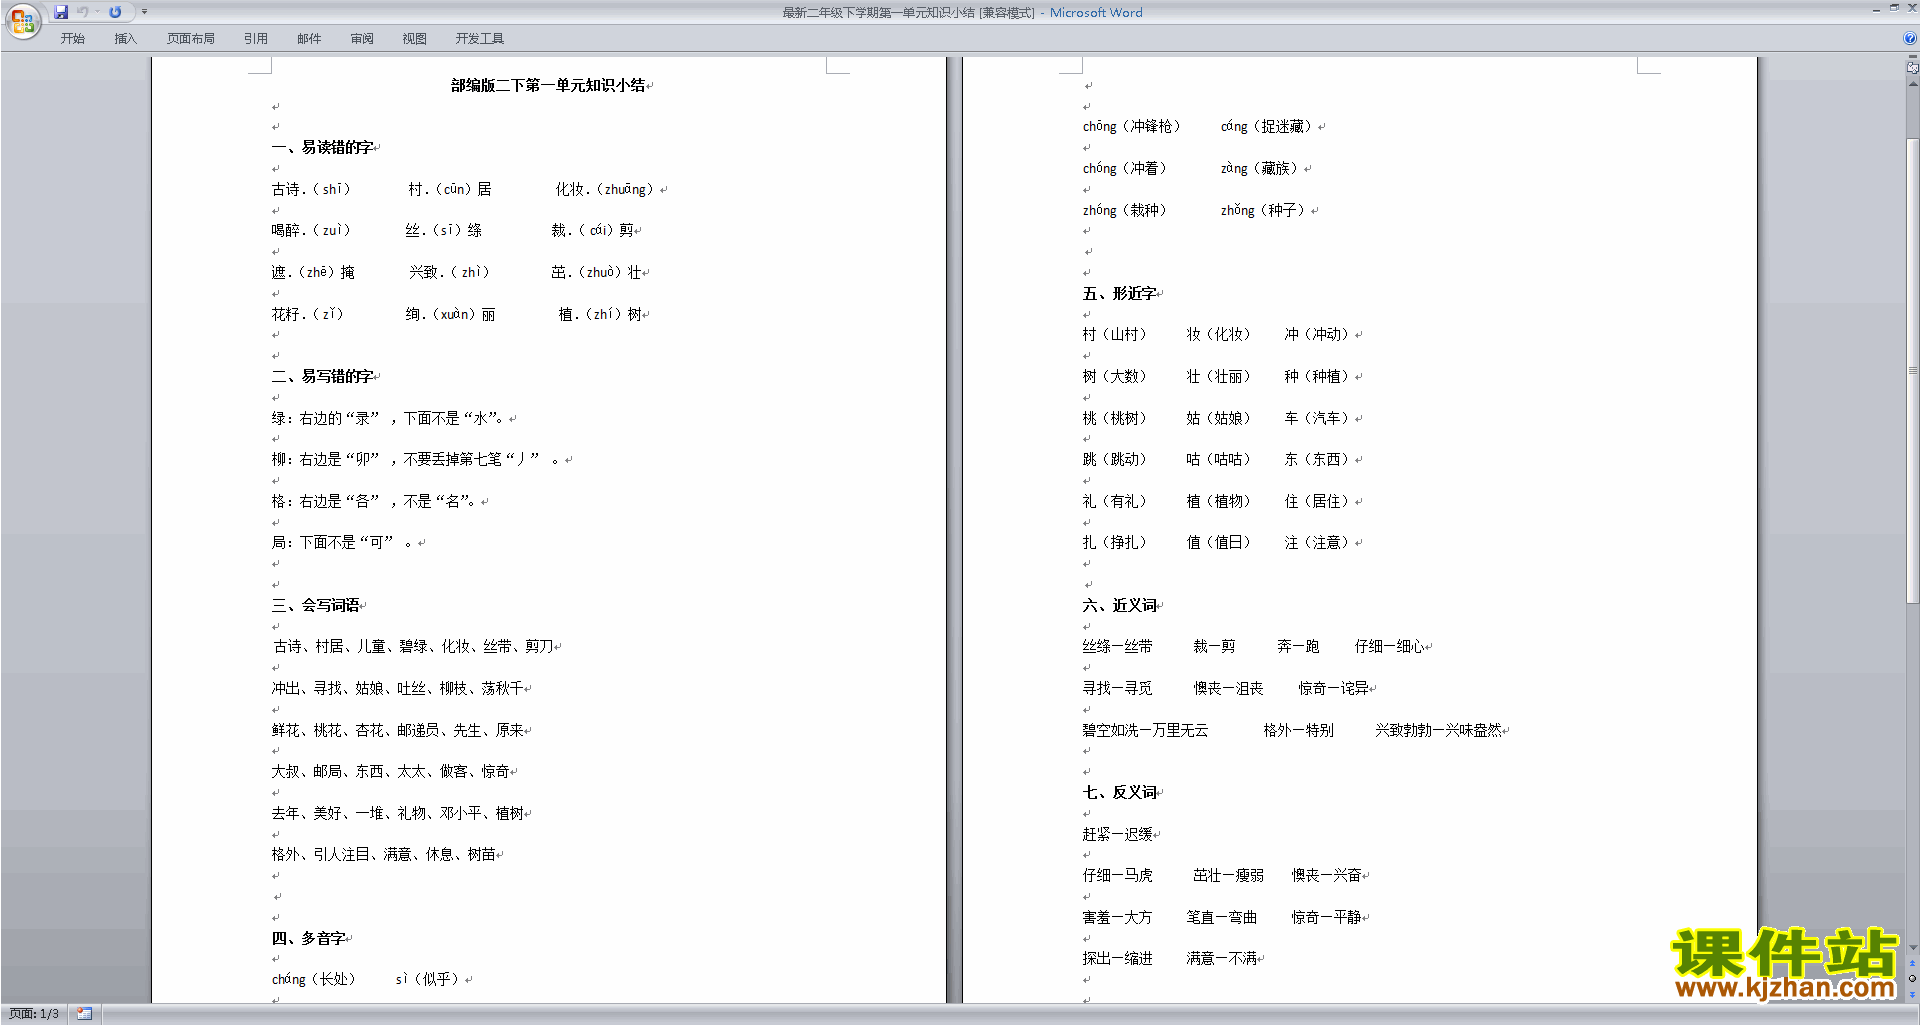The height and width of the screenshot is (1025, 1920).
Task: Click the text 笔直—弯曲
Action: coord(1222,918)
